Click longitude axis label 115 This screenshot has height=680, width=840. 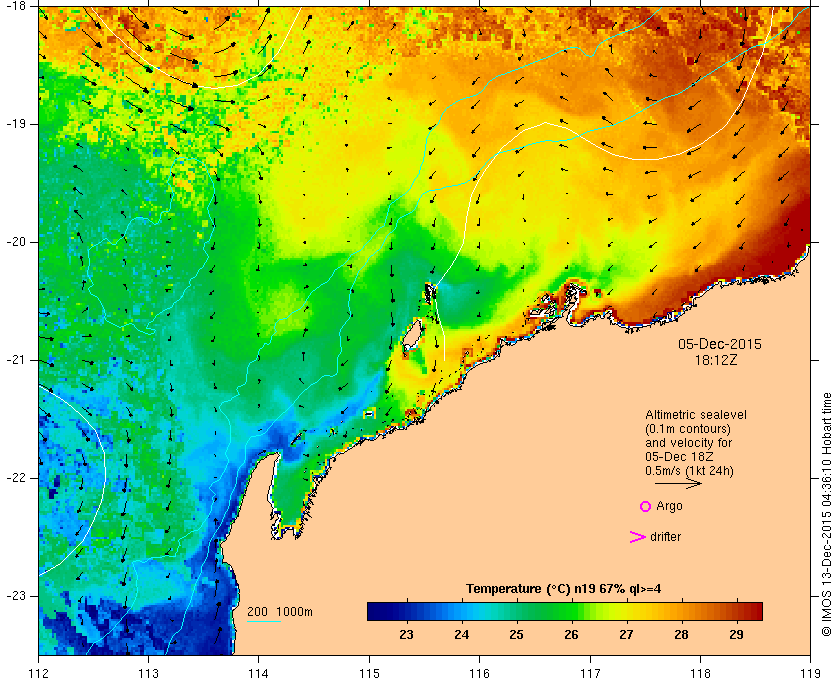pyautogui.click(x=369, y=673)
